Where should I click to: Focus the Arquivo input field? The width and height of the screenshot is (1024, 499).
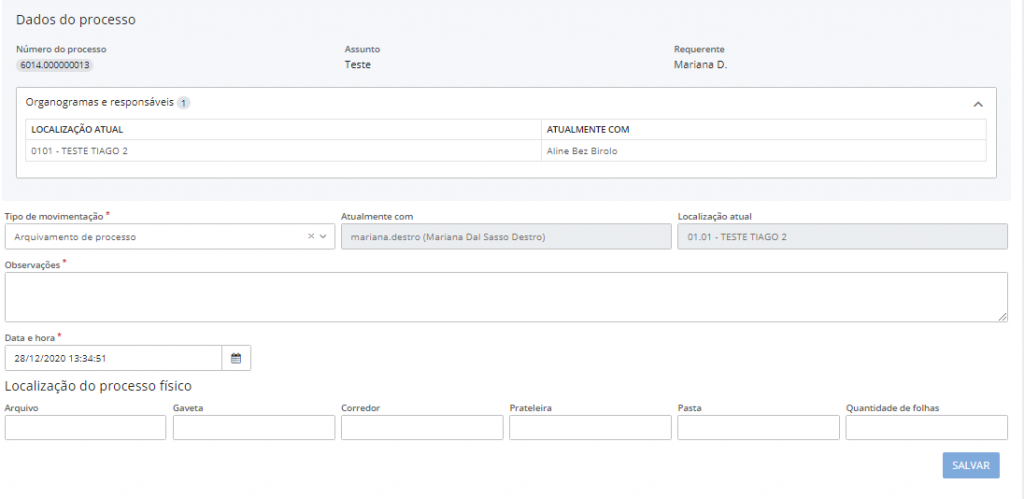(x=85, y=428)
